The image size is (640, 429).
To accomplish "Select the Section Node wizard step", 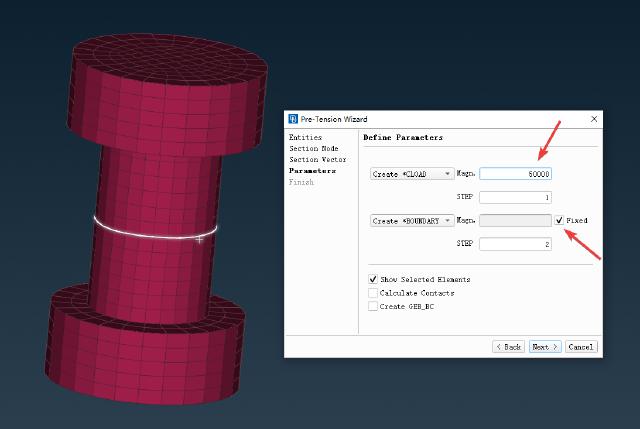I will click(x=313, y=149).
